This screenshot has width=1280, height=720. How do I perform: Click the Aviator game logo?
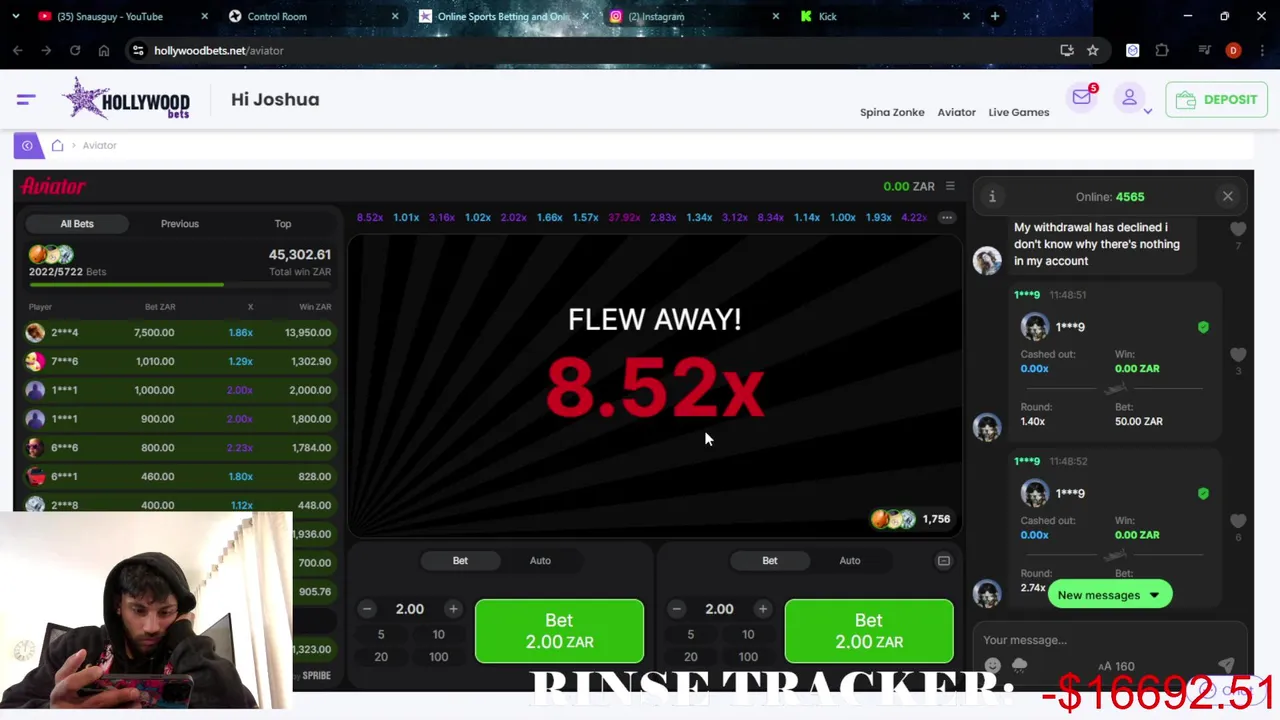(53, 186)
